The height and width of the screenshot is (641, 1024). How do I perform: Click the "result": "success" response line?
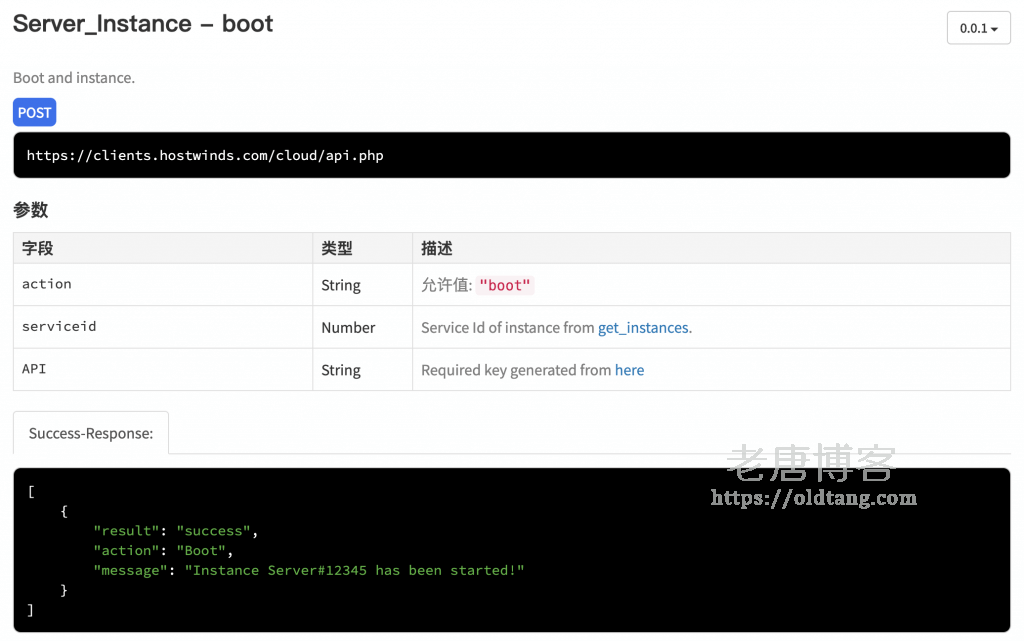176,531
